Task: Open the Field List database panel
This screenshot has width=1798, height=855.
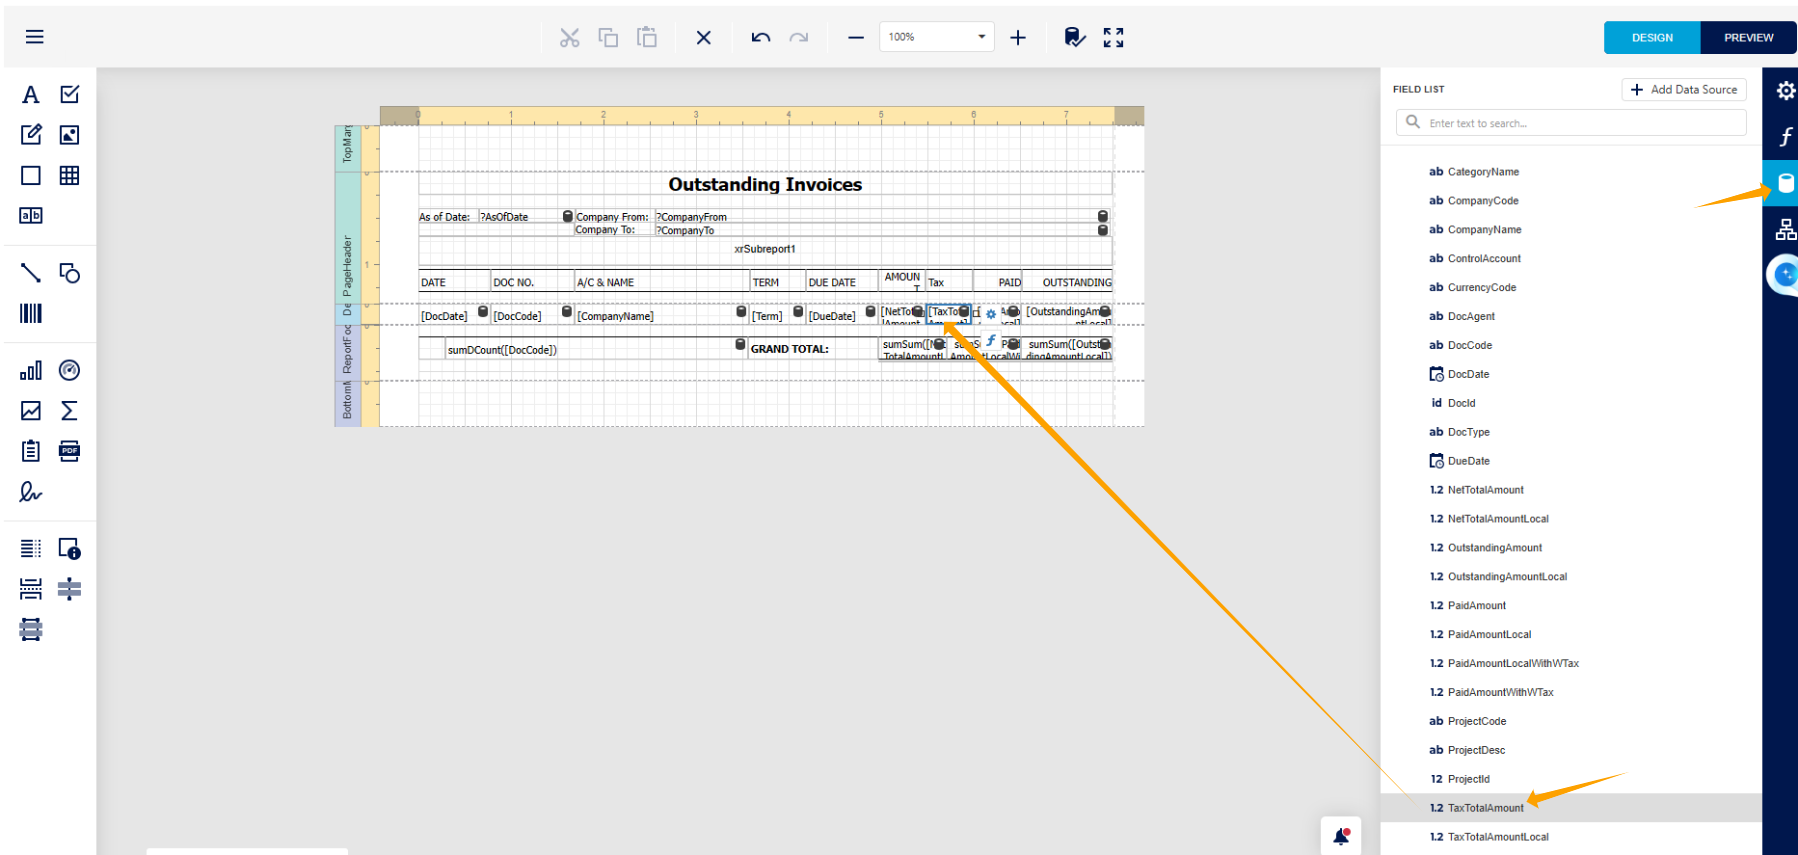Action: click(1784, 183)
